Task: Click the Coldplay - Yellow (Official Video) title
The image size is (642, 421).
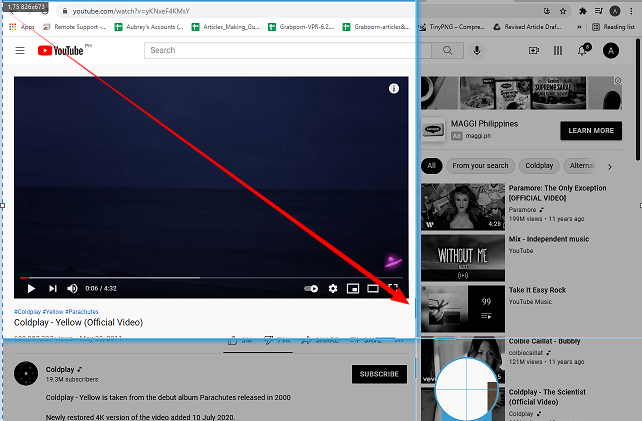Action: [78, 323]
